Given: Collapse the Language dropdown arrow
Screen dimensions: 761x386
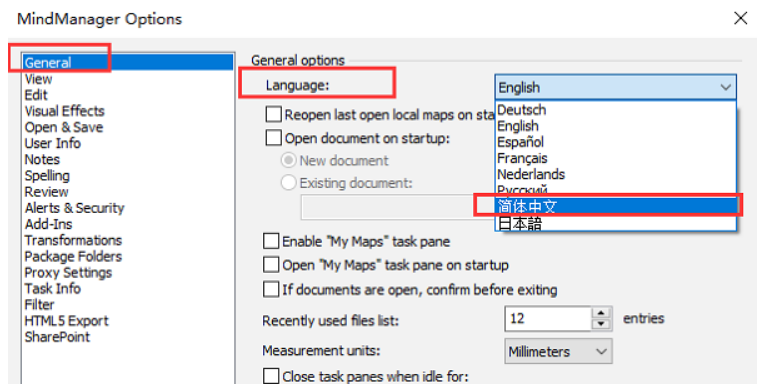Looking at the screenshot, I should pos(725,87).
